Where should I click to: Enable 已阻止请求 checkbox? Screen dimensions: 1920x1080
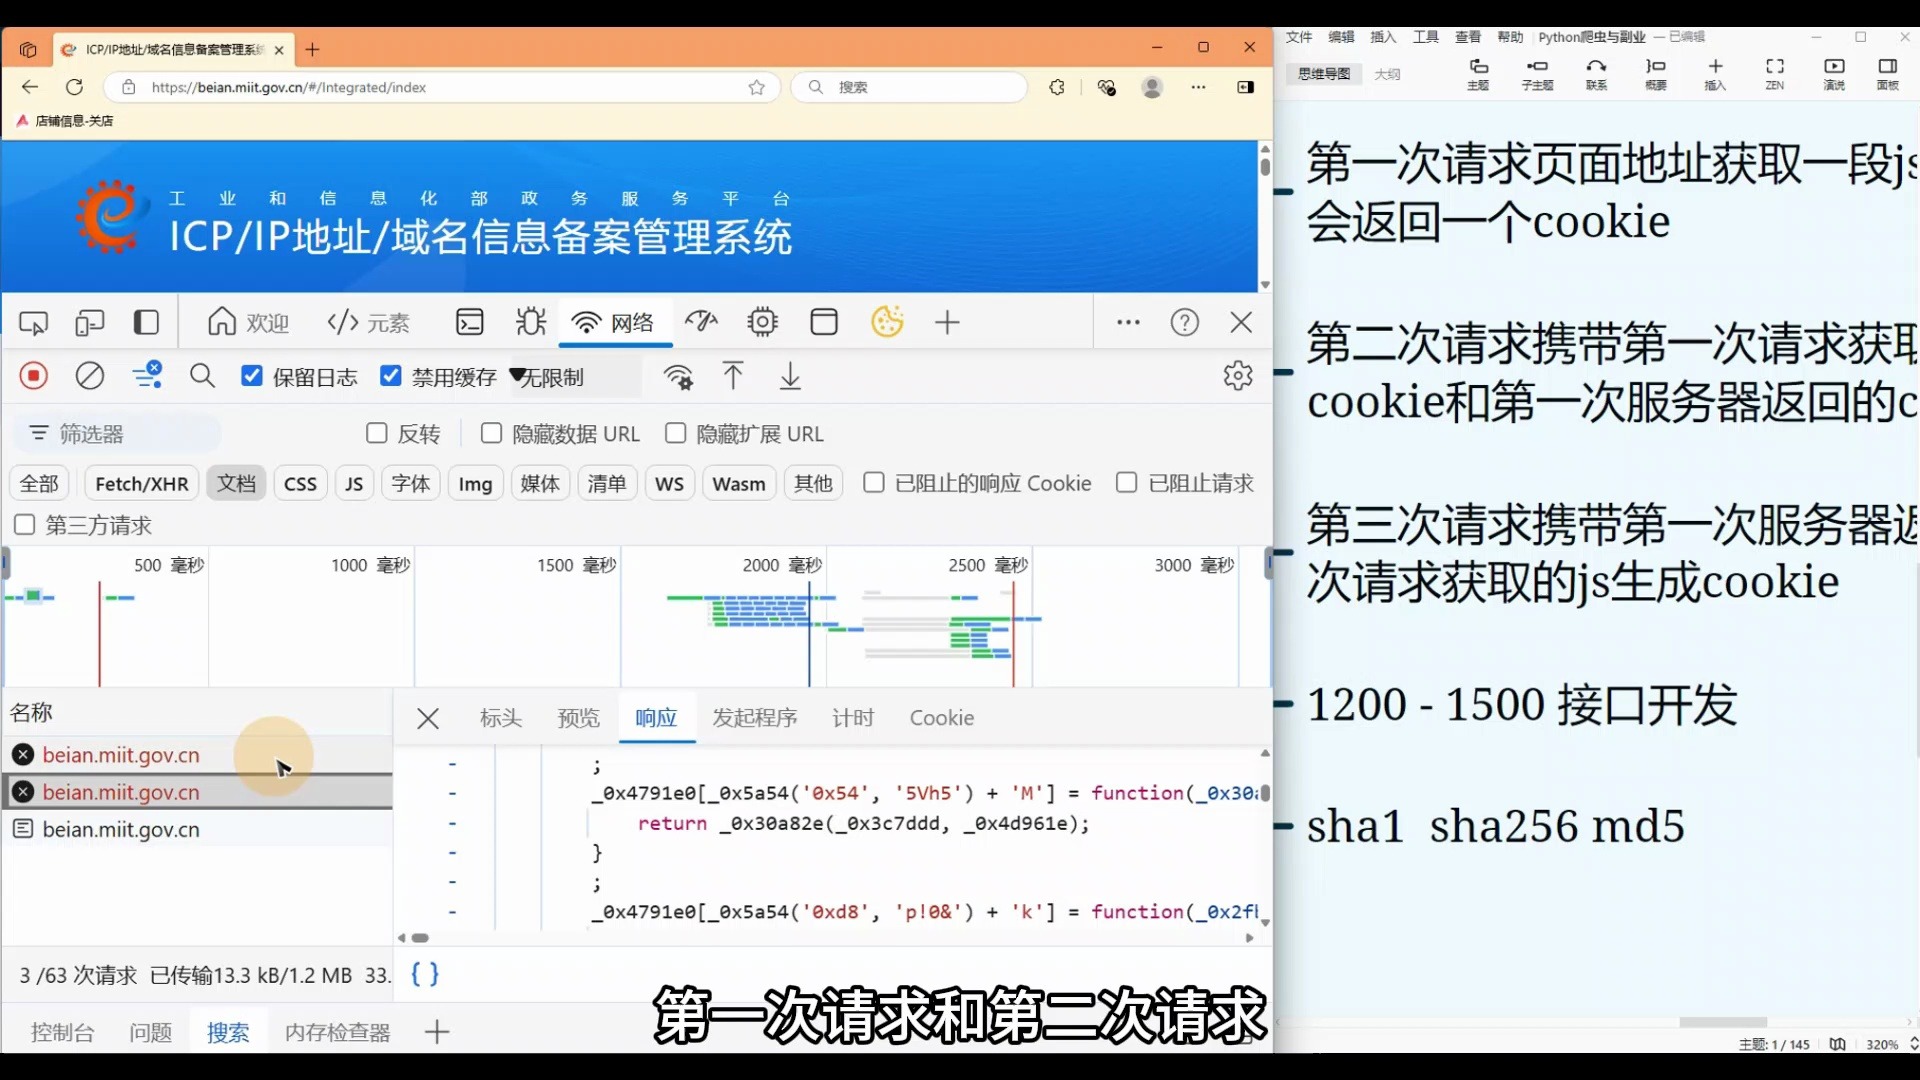(1127, 483)
